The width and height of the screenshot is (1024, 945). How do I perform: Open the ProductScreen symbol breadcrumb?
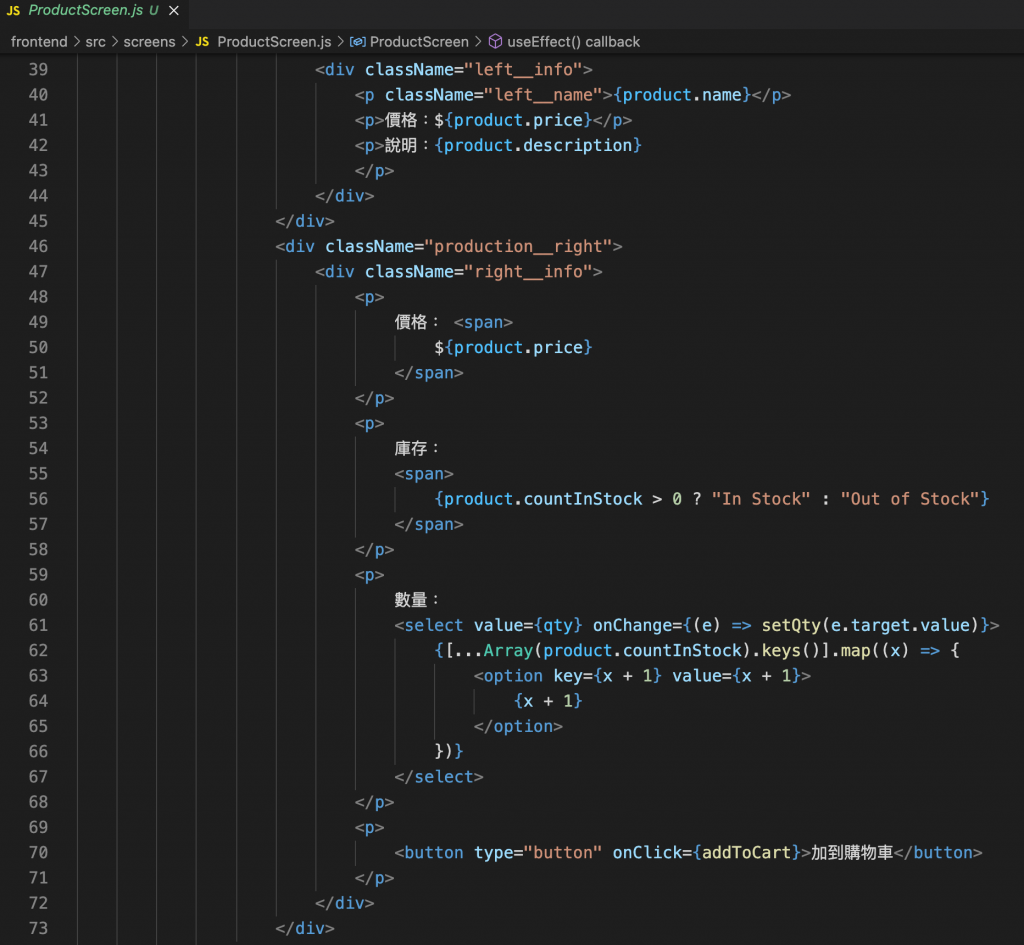click(419, 42)
